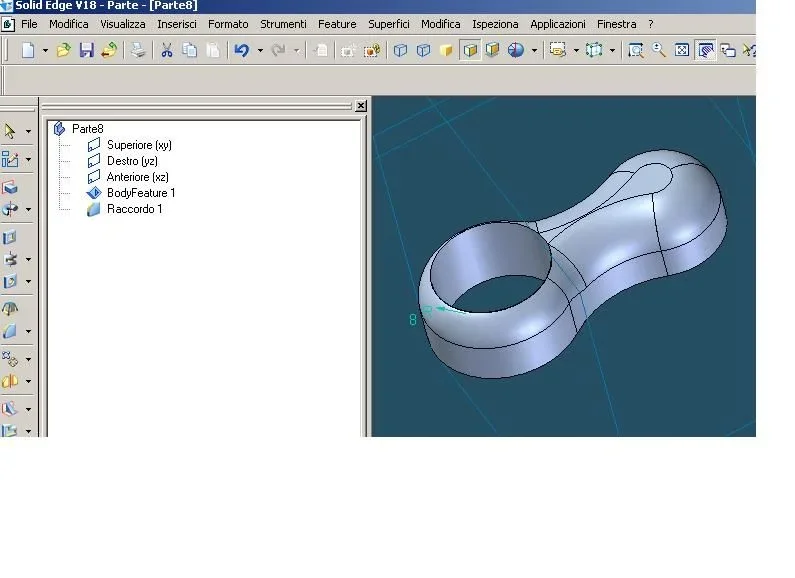Expand the Mirror Copy flyout arrow
This screenshot has height=578, width=795.
coord(28,381)
